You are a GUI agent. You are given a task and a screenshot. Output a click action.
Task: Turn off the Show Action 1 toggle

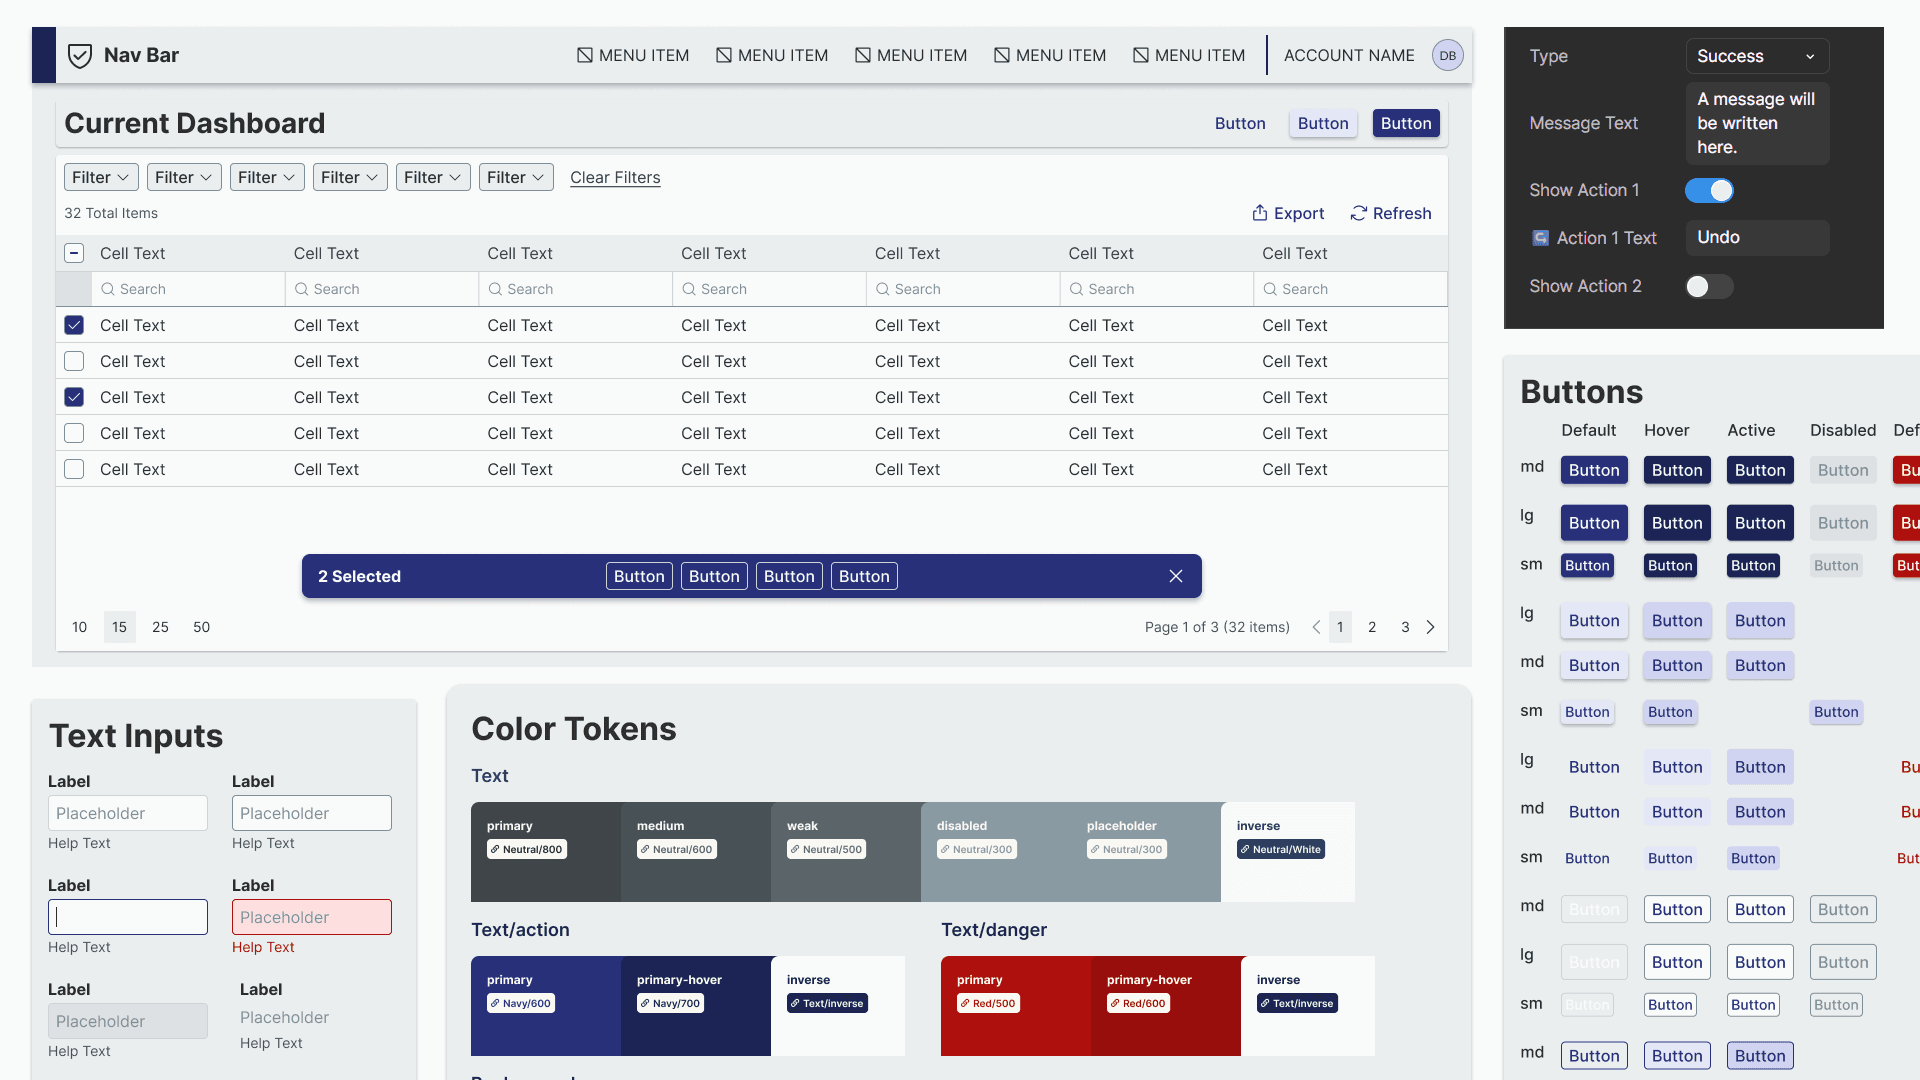point(1709,190)
